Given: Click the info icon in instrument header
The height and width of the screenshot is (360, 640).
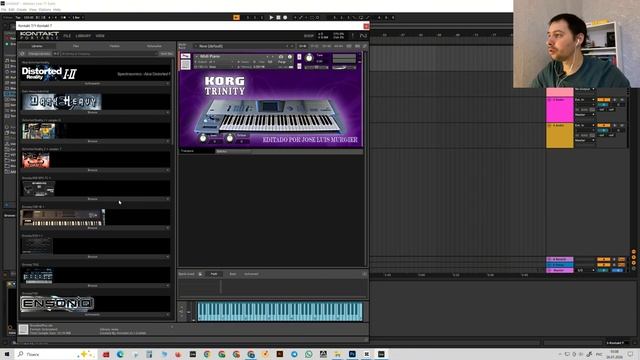Looking at the screenshot, I should tap(290, 57).
